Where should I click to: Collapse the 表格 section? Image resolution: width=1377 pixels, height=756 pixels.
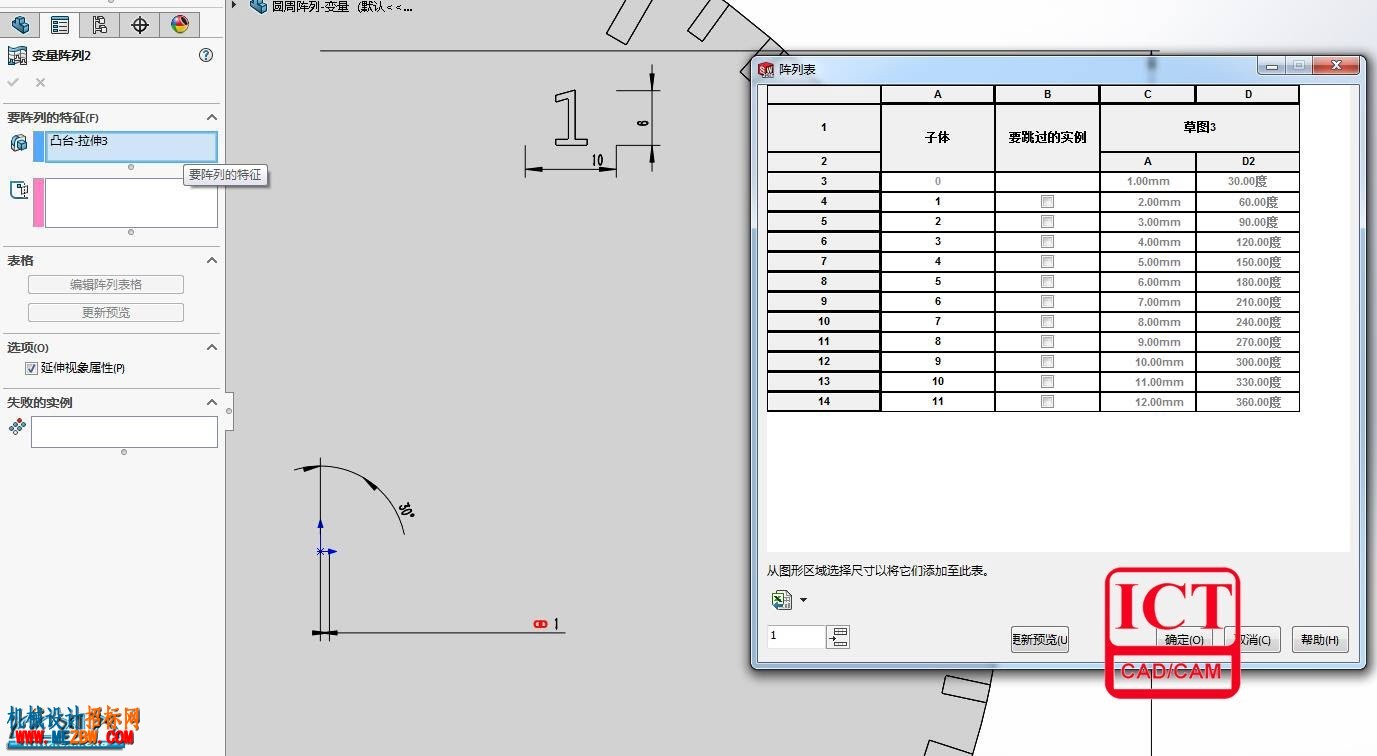point(211,260)
